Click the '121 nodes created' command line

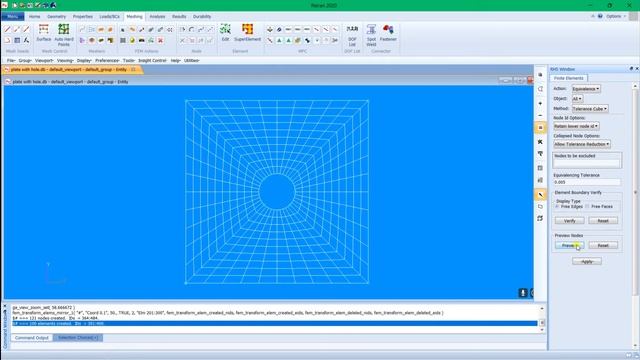(x=55, y=318)
